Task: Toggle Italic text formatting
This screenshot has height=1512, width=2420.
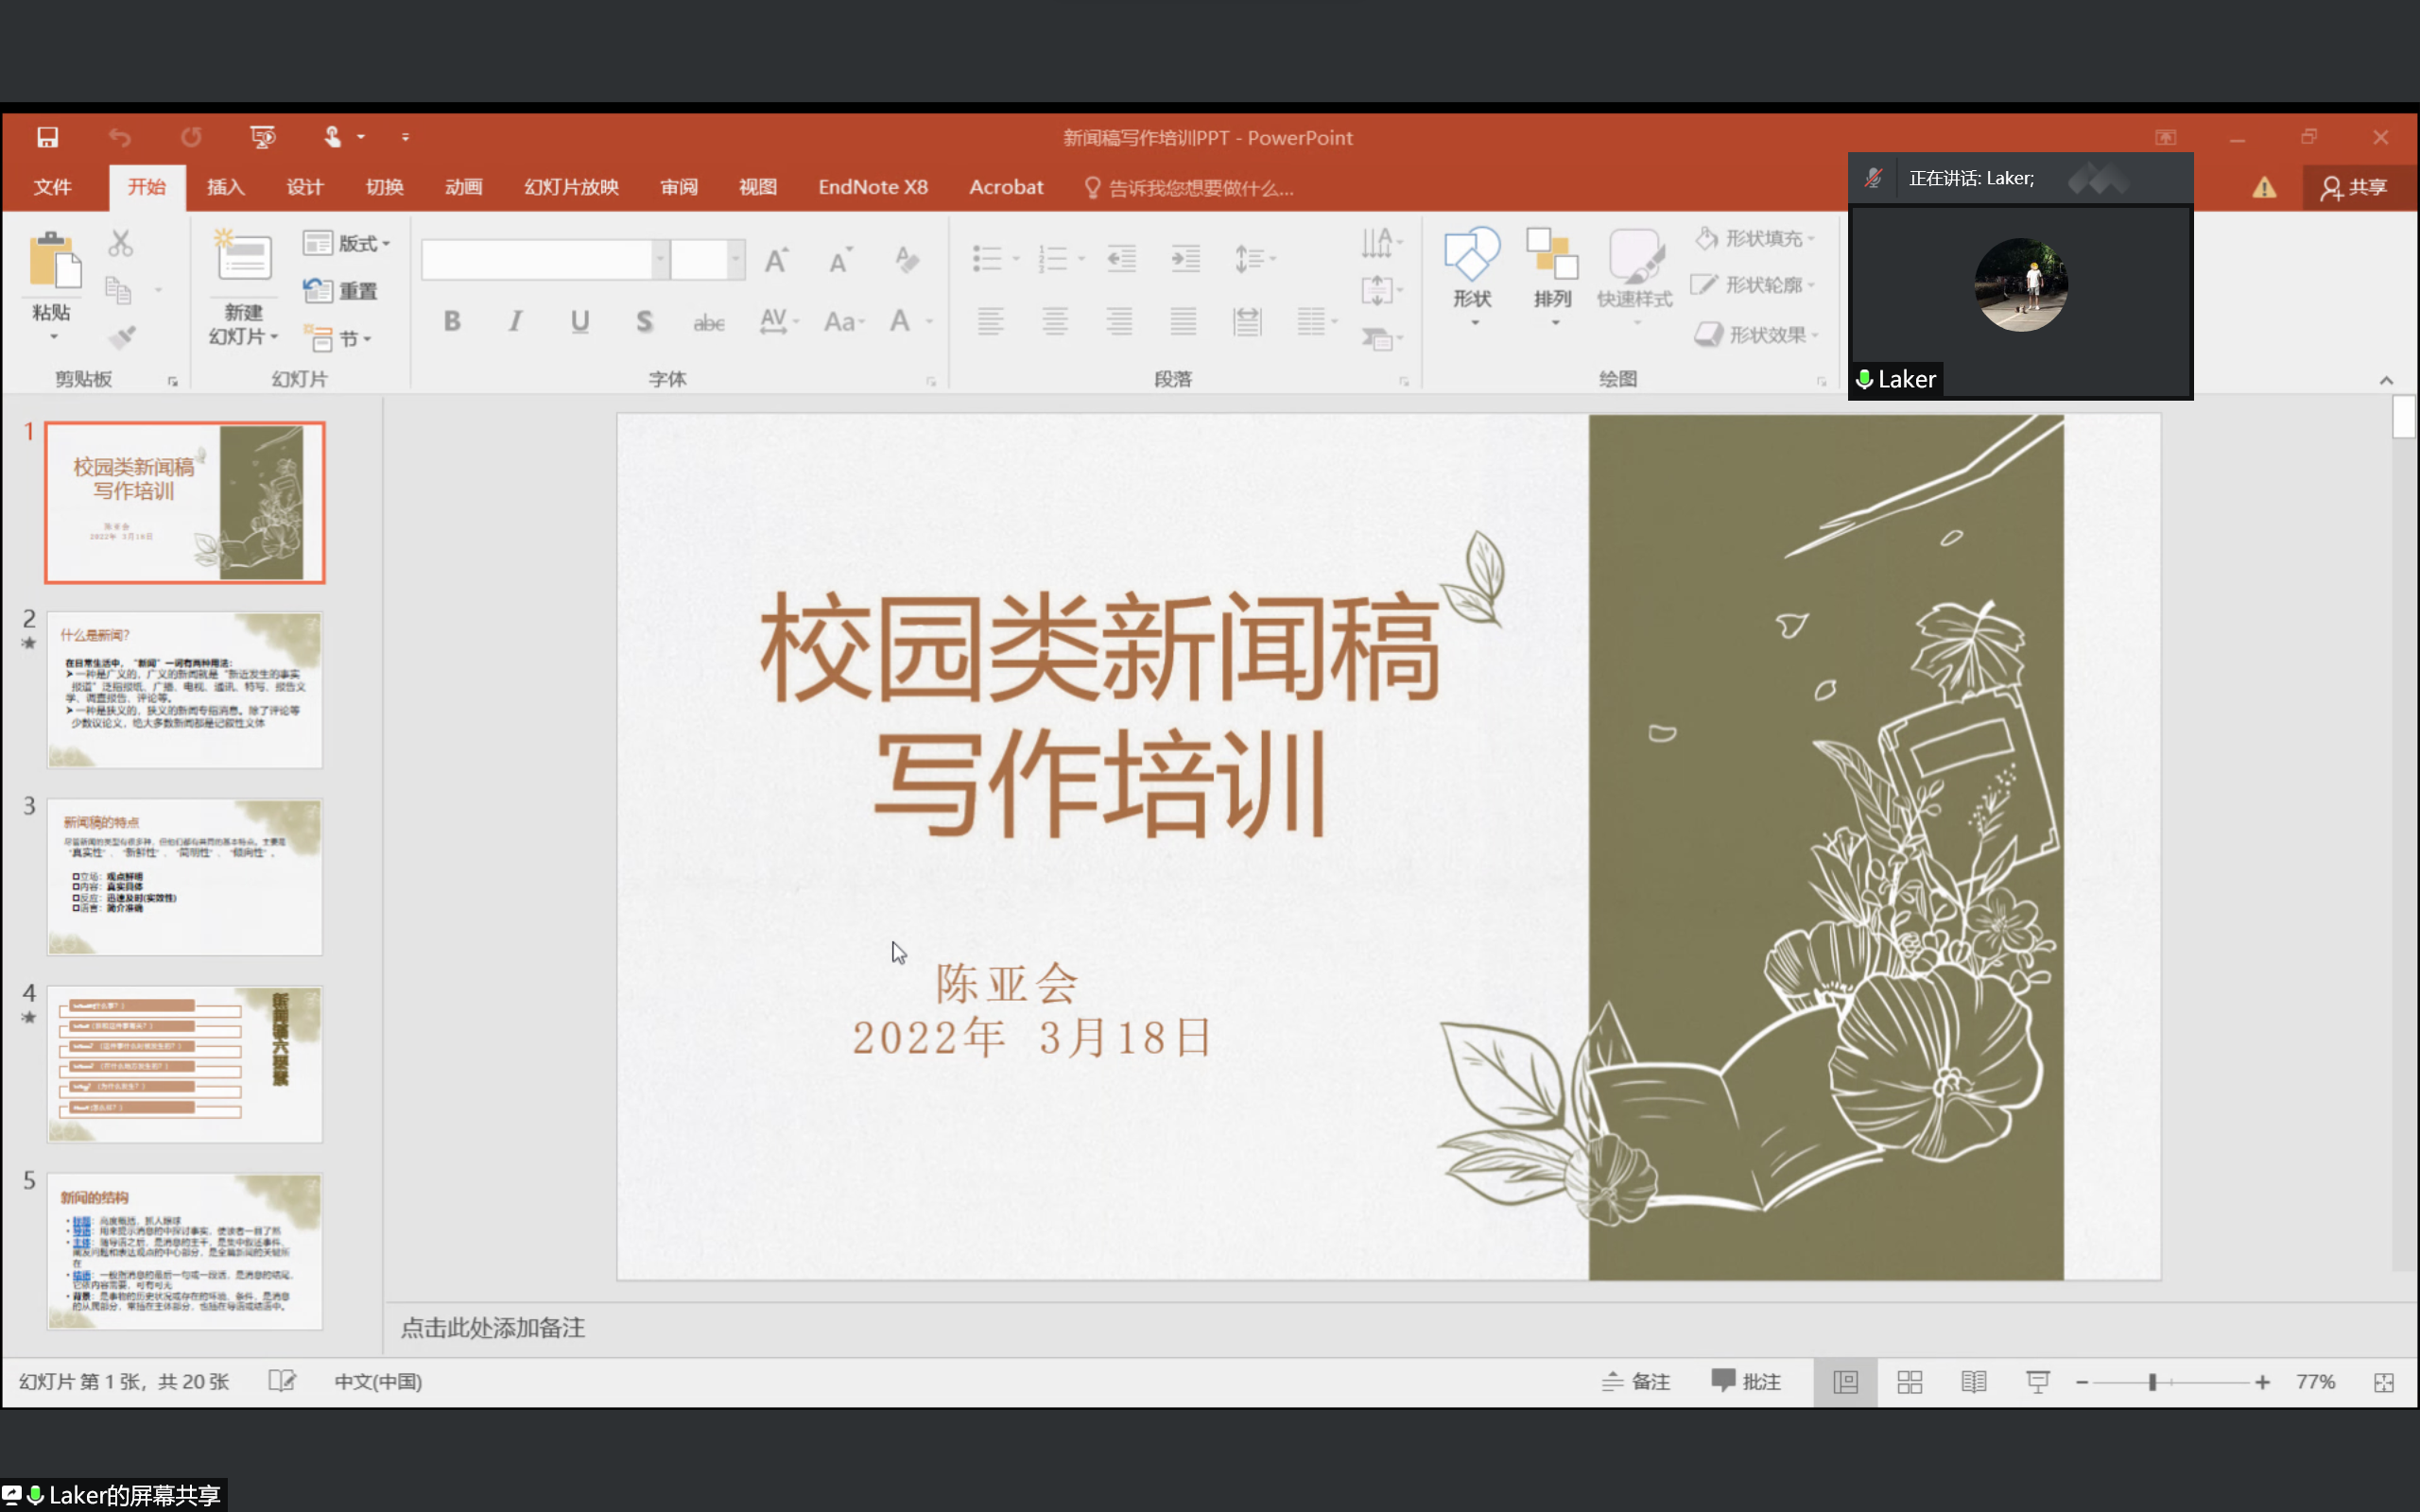Action: point(515,321)
